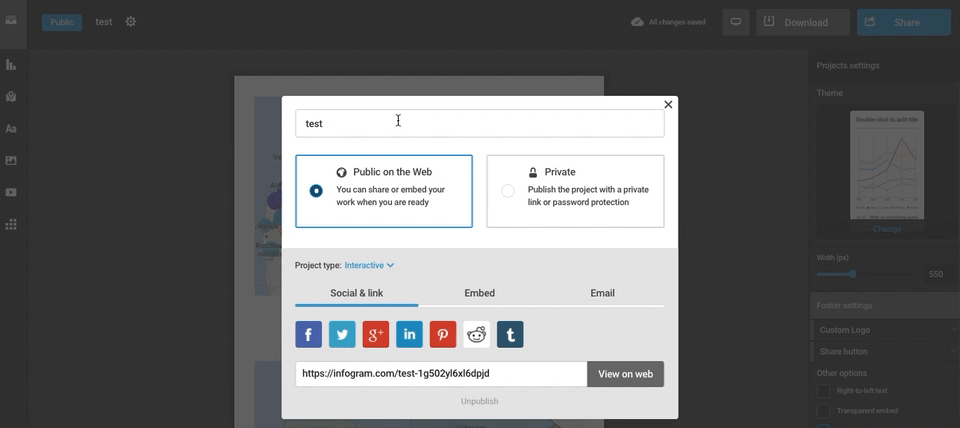Image resolution: width=960 pixels, height=428 pixels.
Task: Expand the Project type Interactive dropdown
Action: (369, 265)
